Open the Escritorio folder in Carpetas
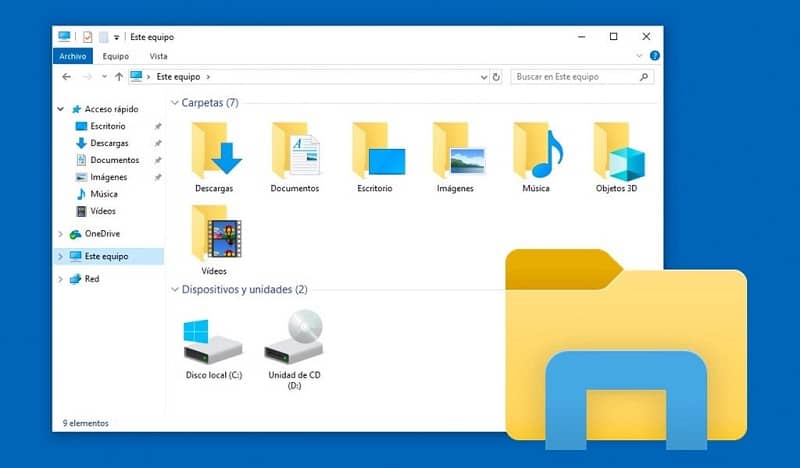This screenshot has width=800, height=468. (x=377, y=151)
